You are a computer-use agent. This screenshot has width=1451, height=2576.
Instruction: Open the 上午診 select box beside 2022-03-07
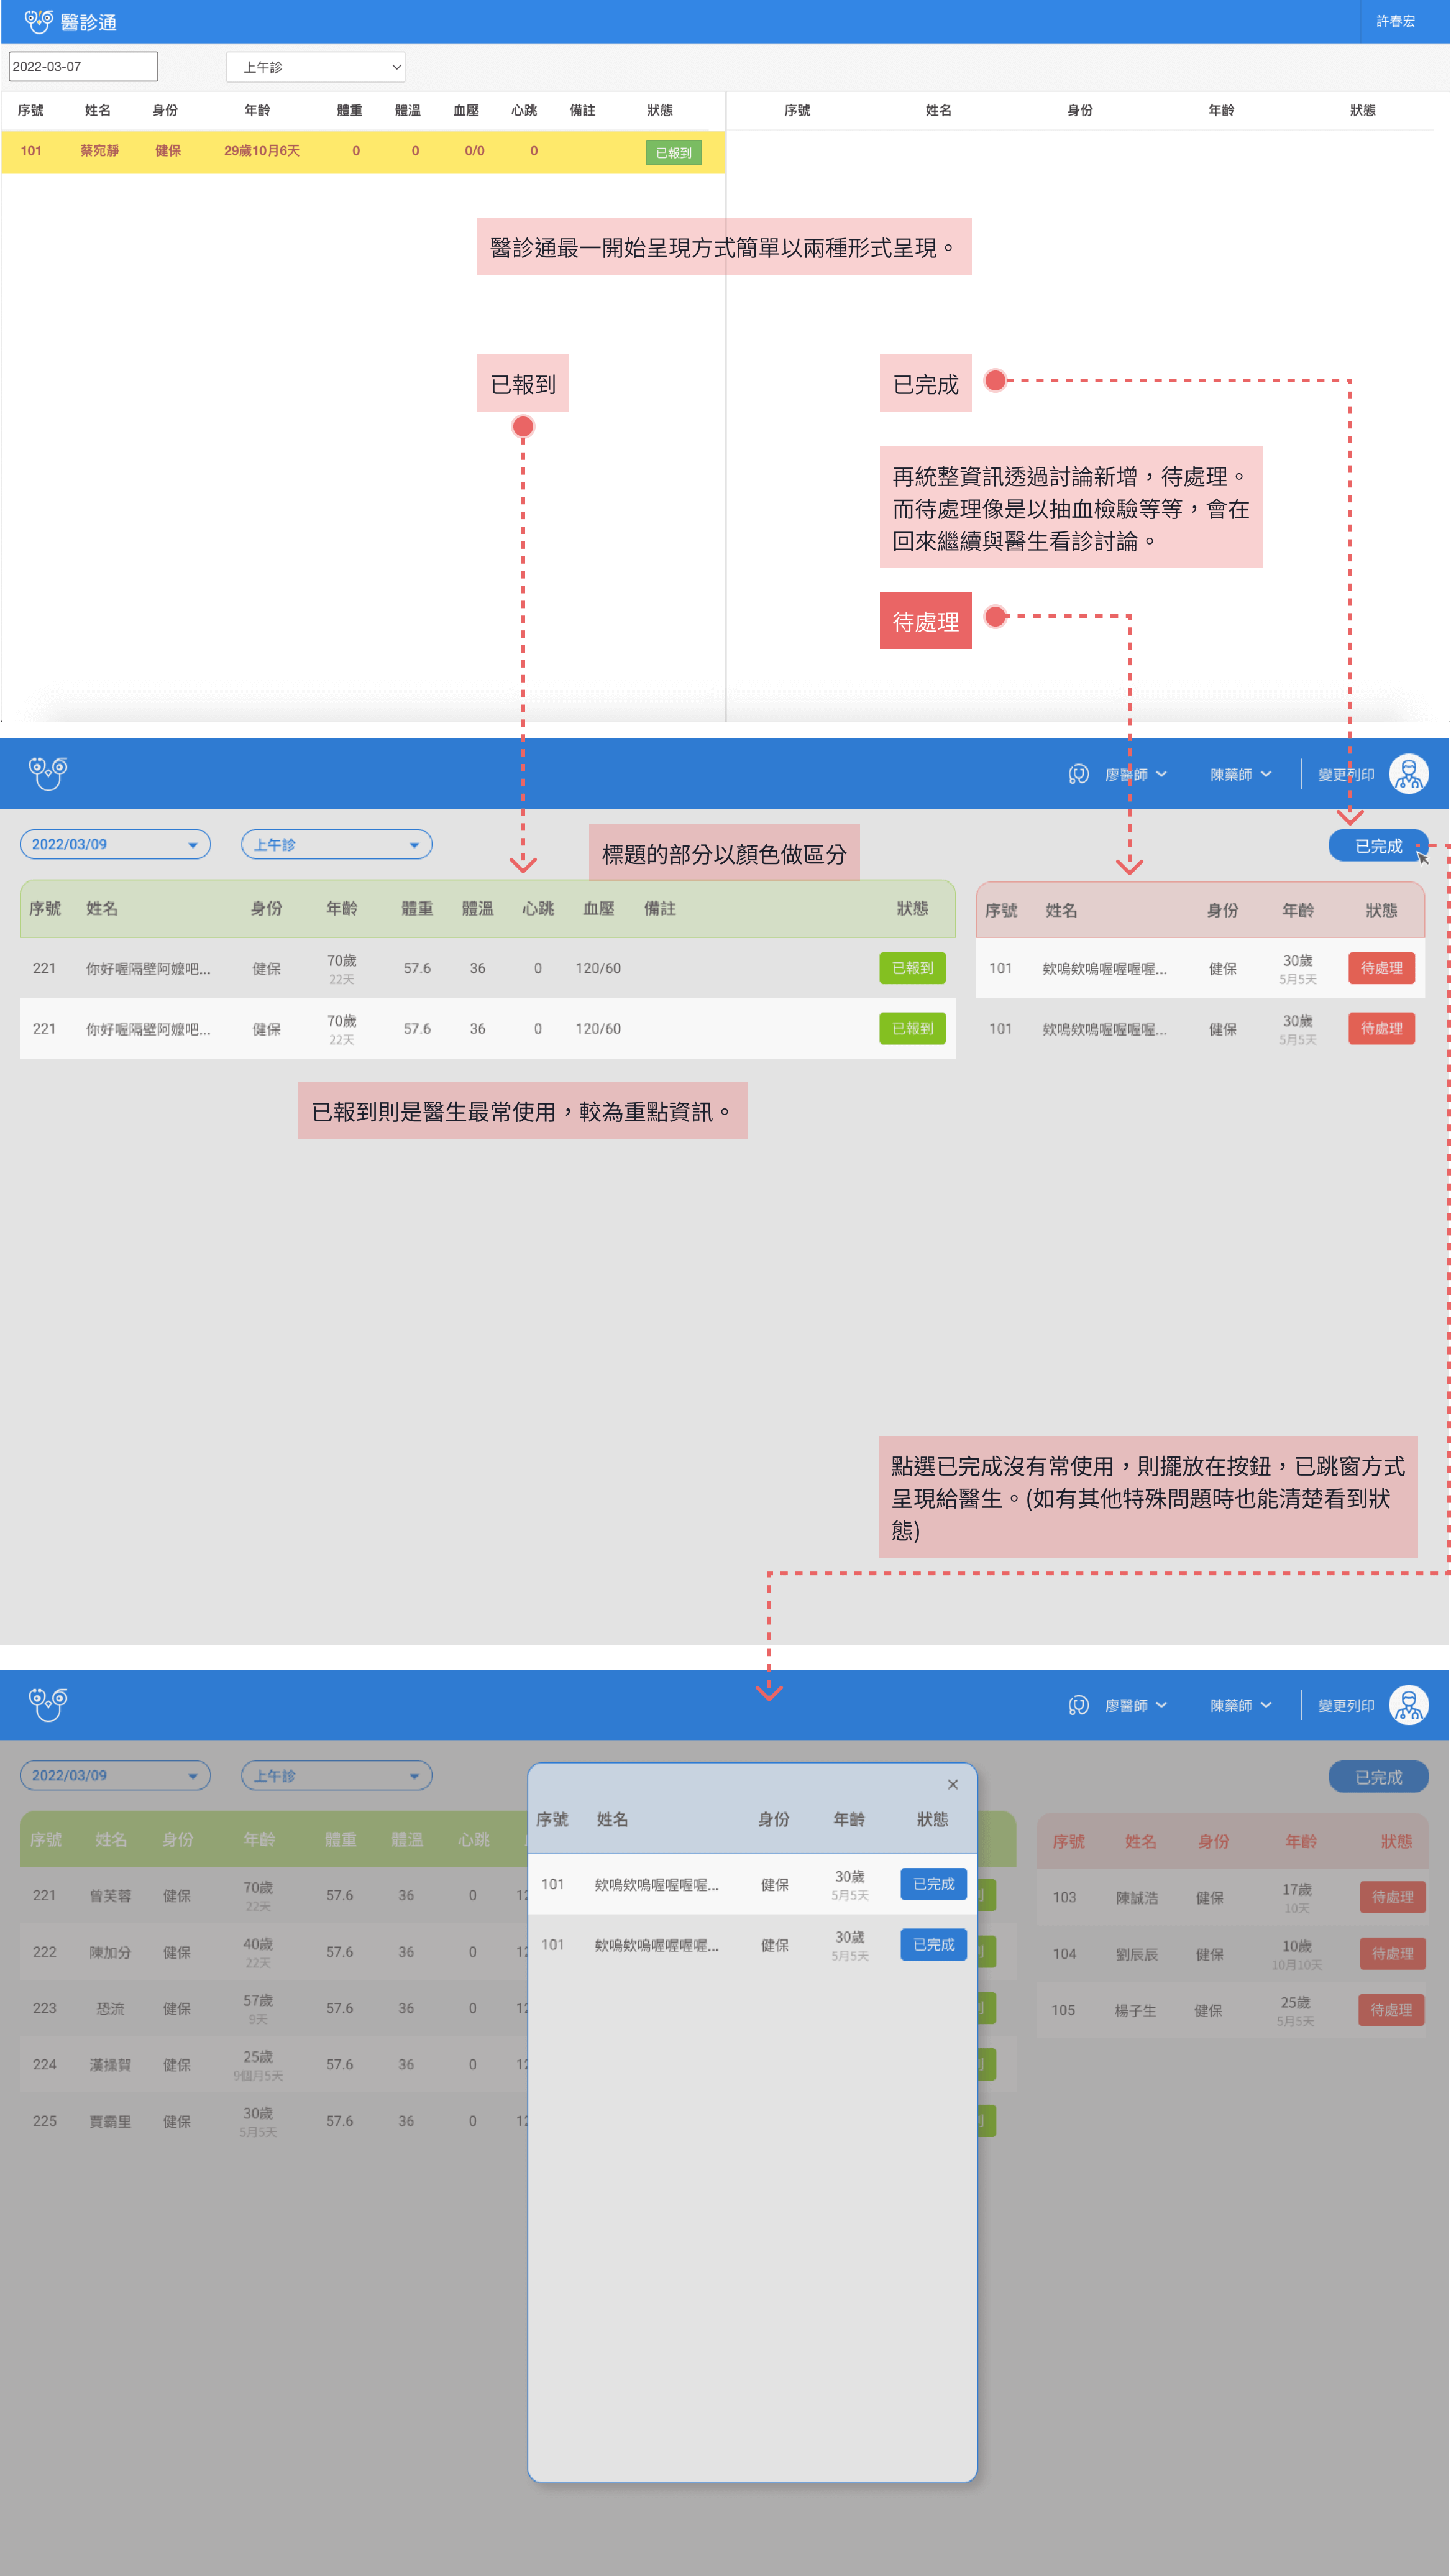pyautogui.click(x=316, y=67)
